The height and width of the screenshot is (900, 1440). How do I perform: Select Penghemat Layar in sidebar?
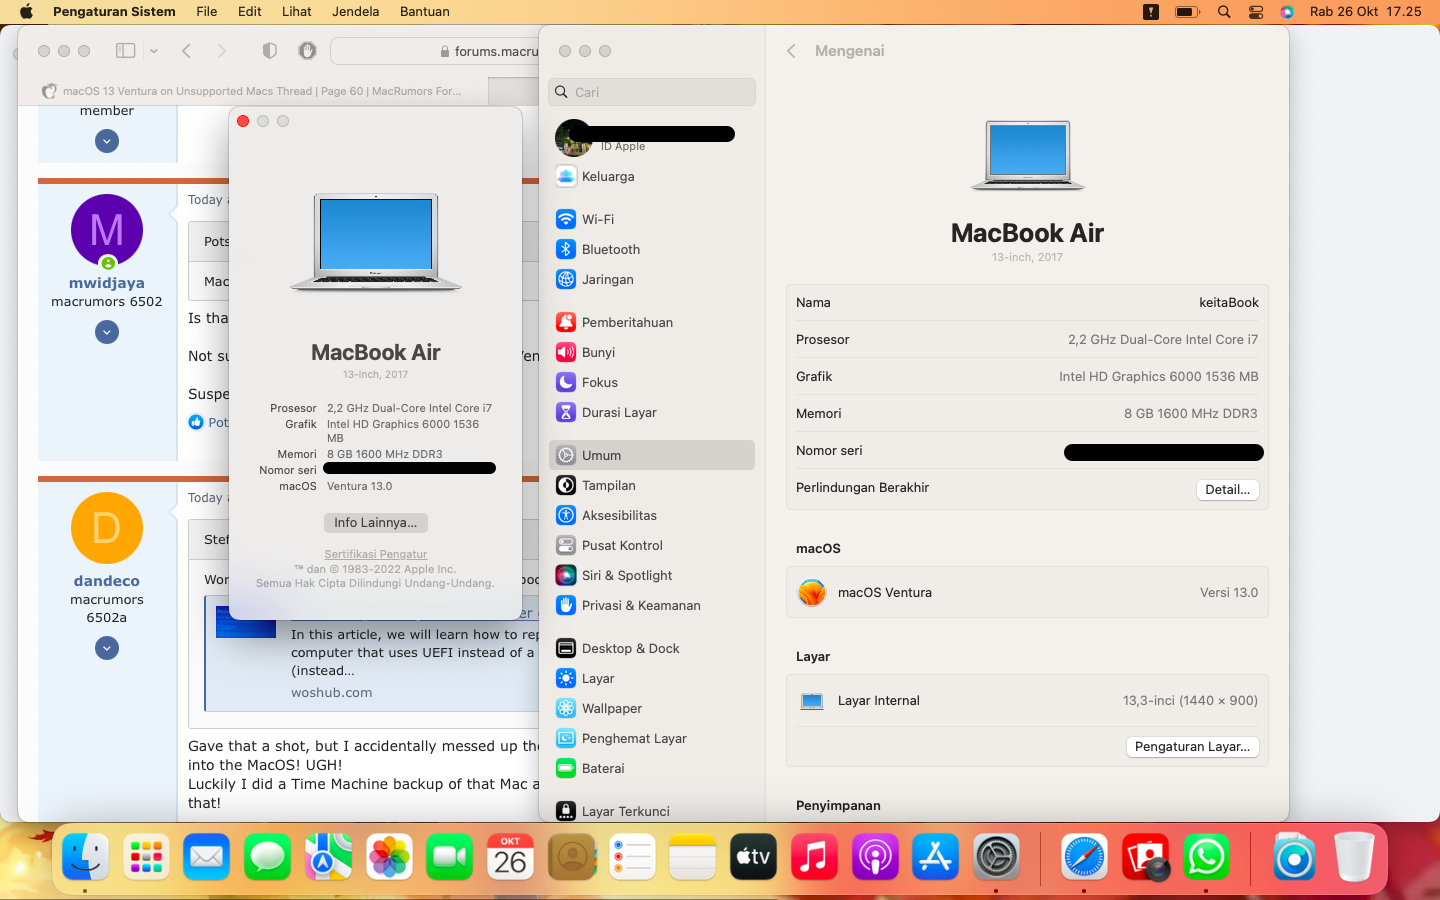(651, 738)
